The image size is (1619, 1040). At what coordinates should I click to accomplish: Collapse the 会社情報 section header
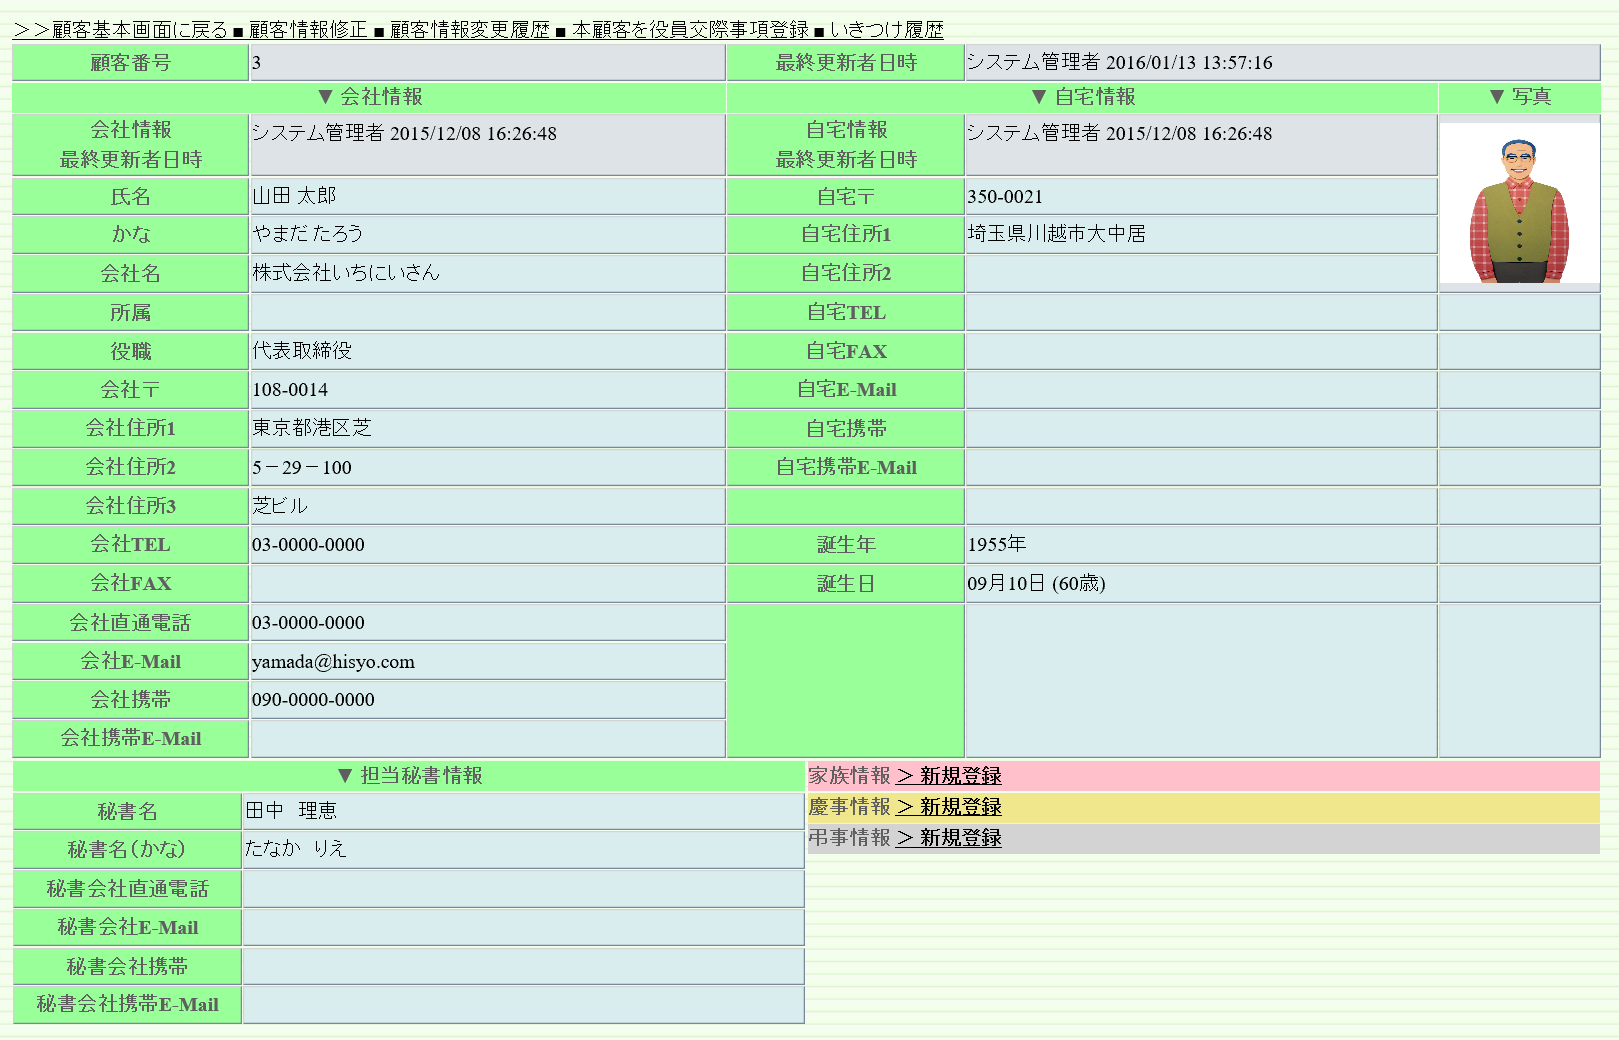click(369, 97)
